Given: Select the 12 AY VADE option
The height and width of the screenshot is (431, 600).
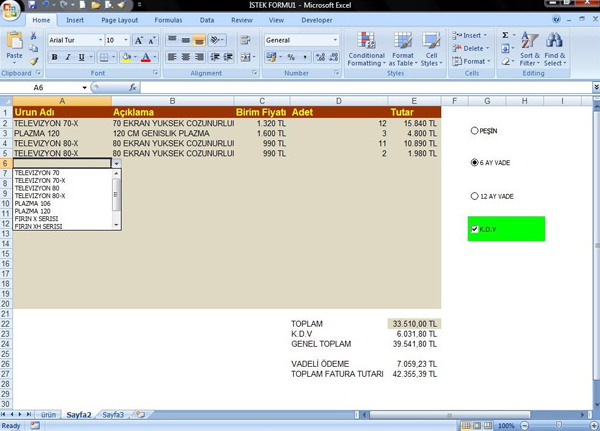Looking at the screenshot, I should point(474,196).
